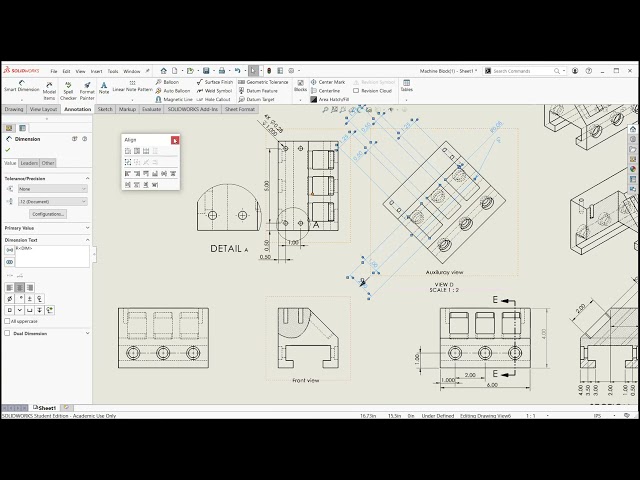The image size is (640, 480).
Task: Enable the All uppercase checkbox
Action: [7, 321]
